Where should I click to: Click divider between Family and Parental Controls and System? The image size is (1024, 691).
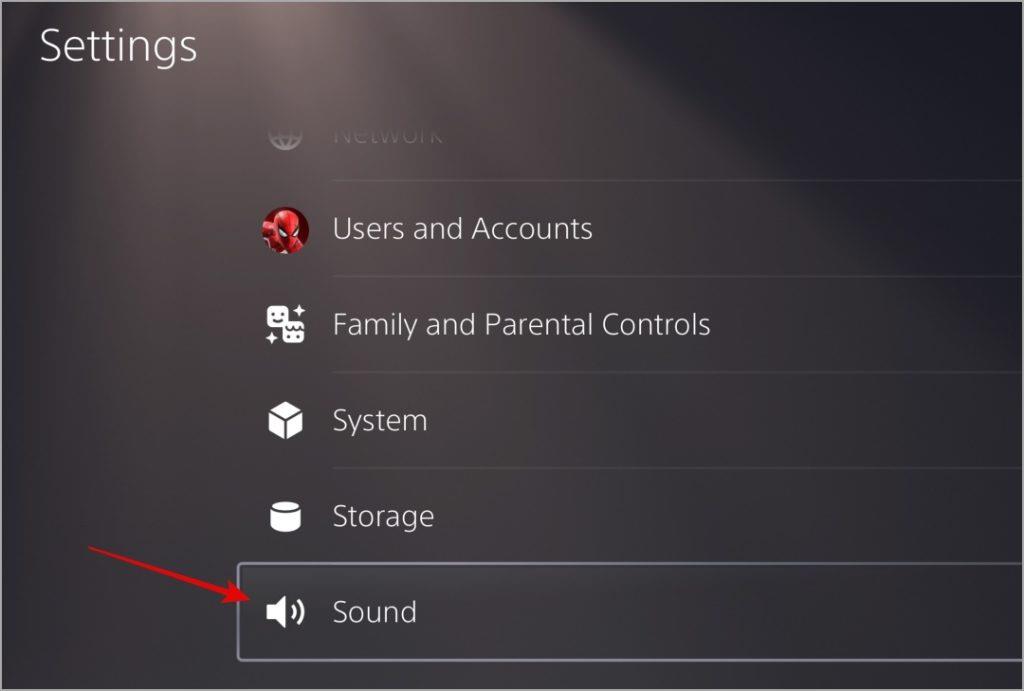[x=677, y=372]
